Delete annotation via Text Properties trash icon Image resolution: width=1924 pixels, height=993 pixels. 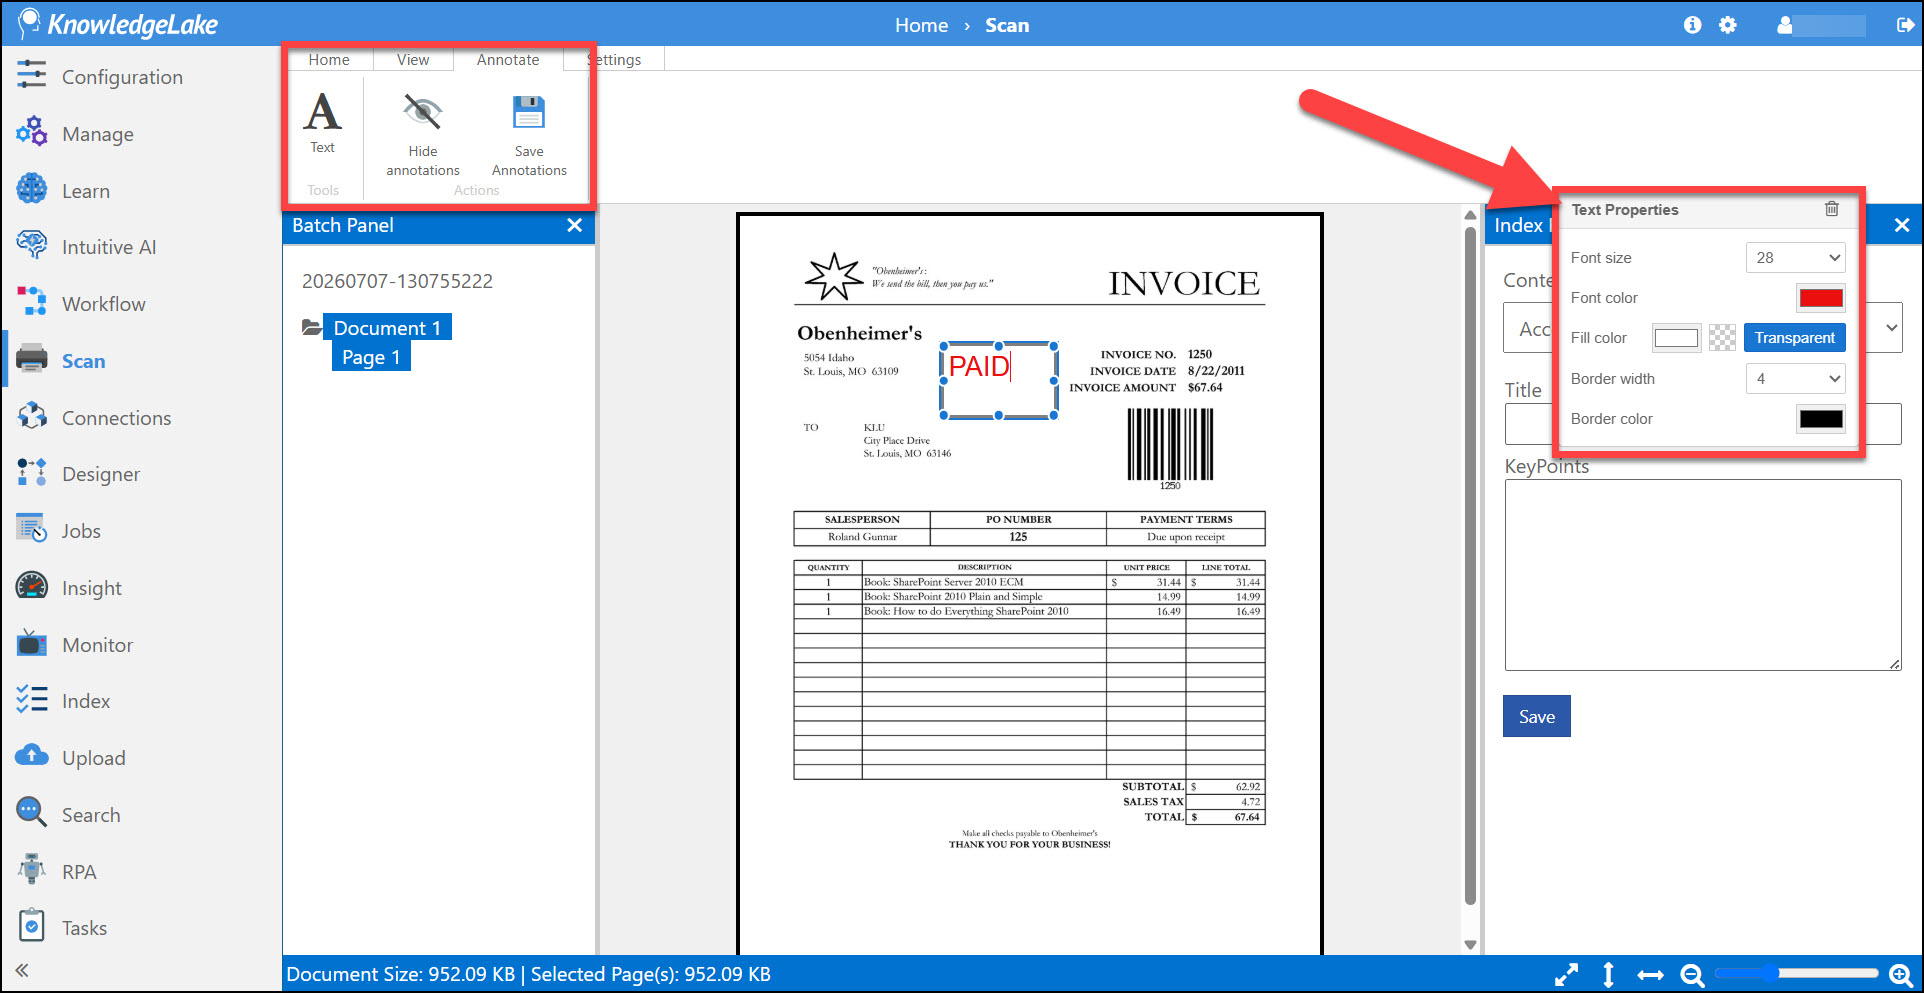(1831, 209)
